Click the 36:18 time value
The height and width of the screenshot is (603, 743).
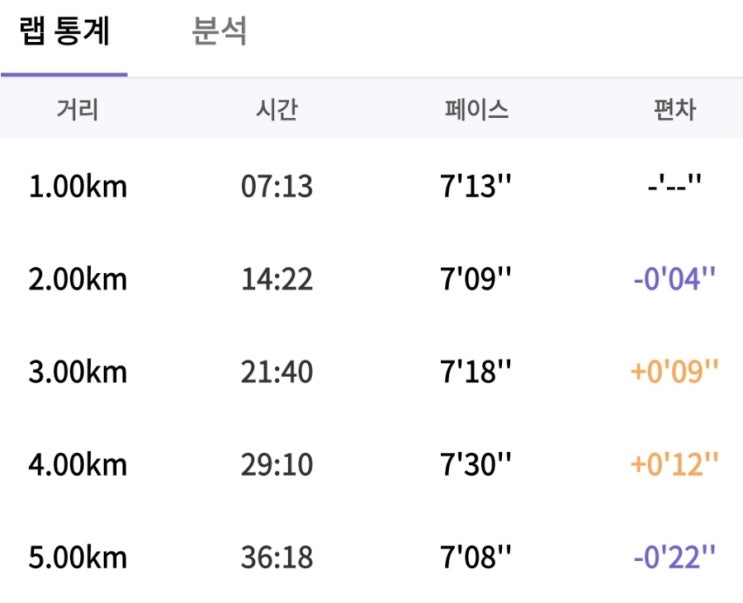pyautogui.click(x=277, y=558)
